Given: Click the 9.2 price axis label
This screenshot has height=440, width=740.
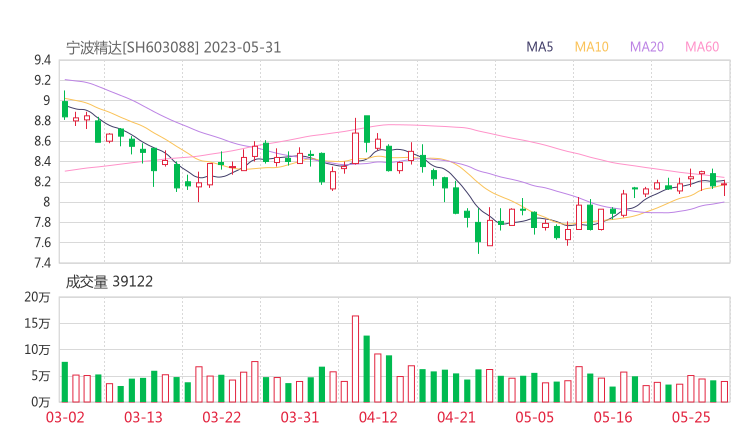Looking at the screenshot, I should click(42, 80).
